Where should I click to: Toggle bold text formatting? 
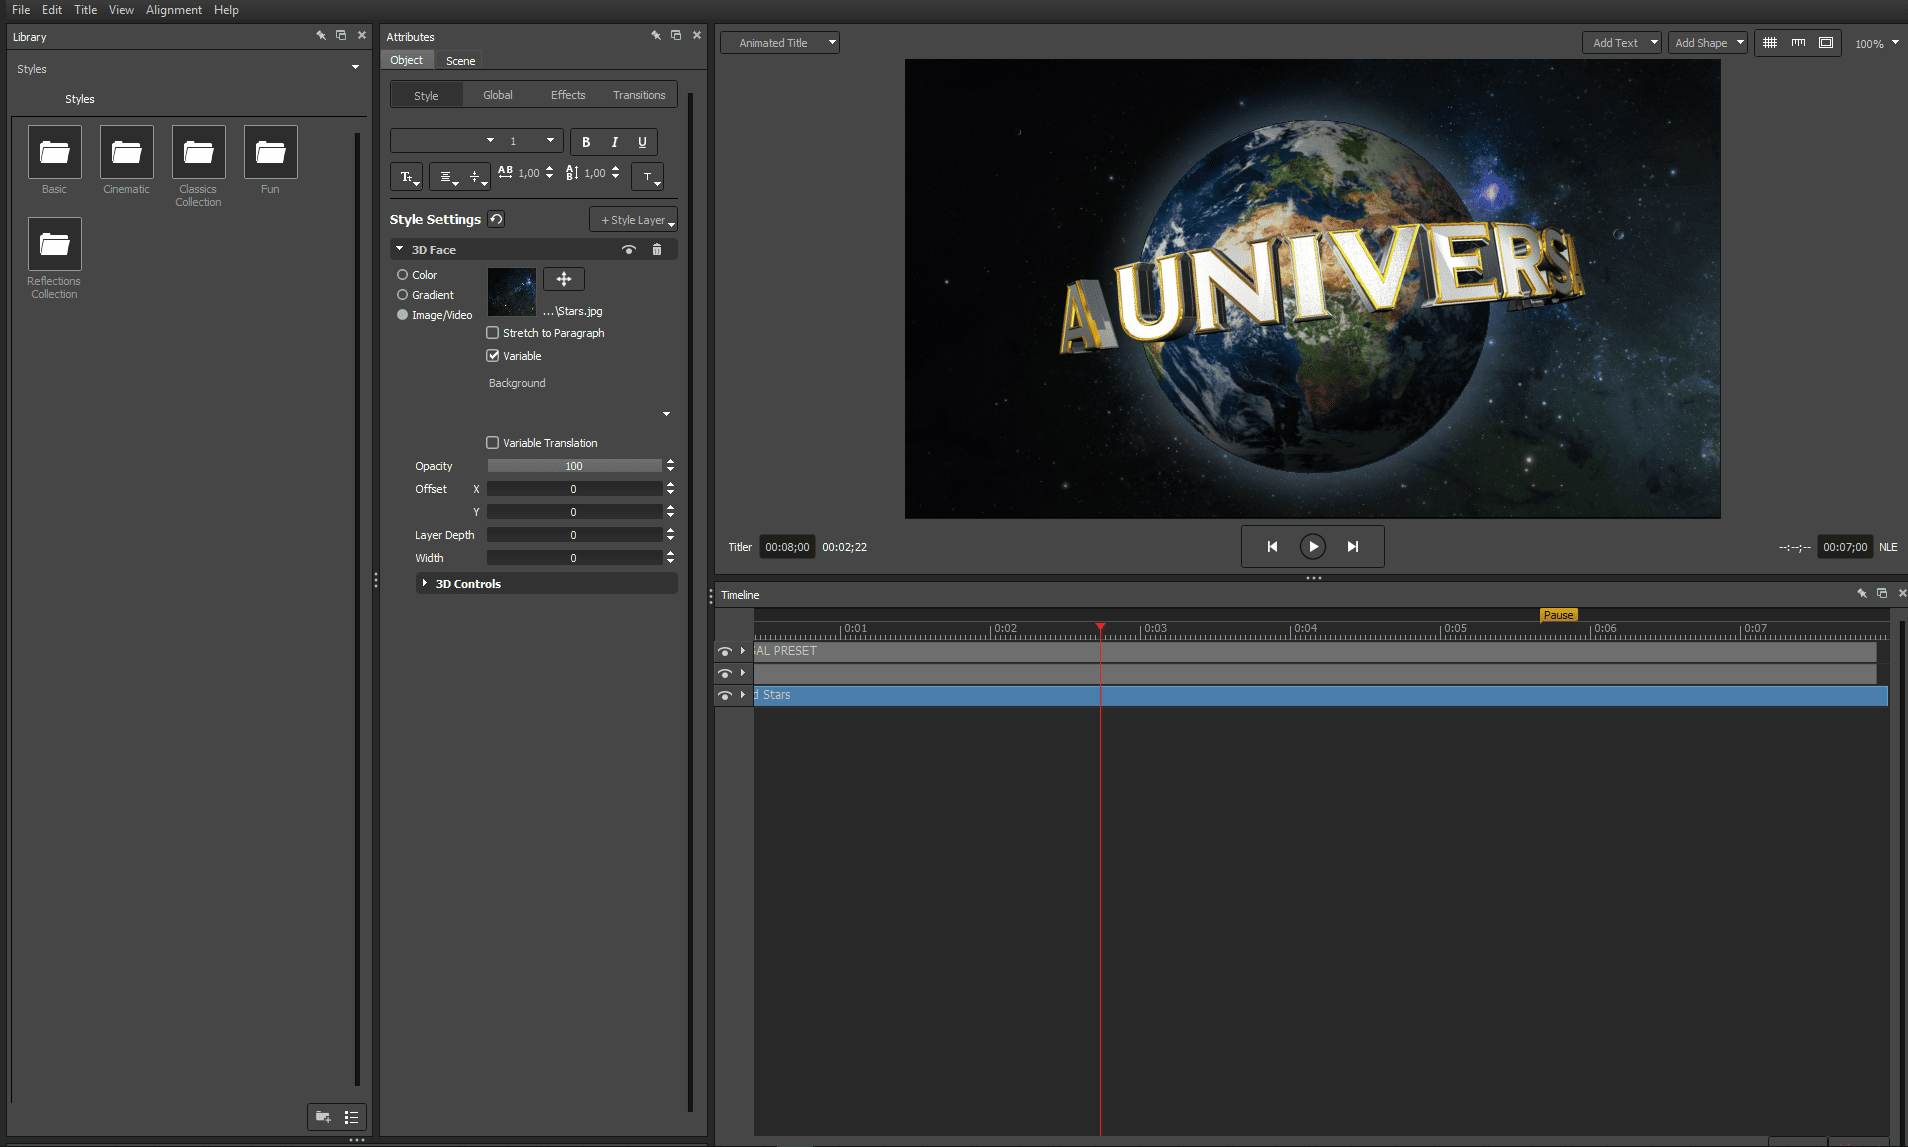(586, 142)
